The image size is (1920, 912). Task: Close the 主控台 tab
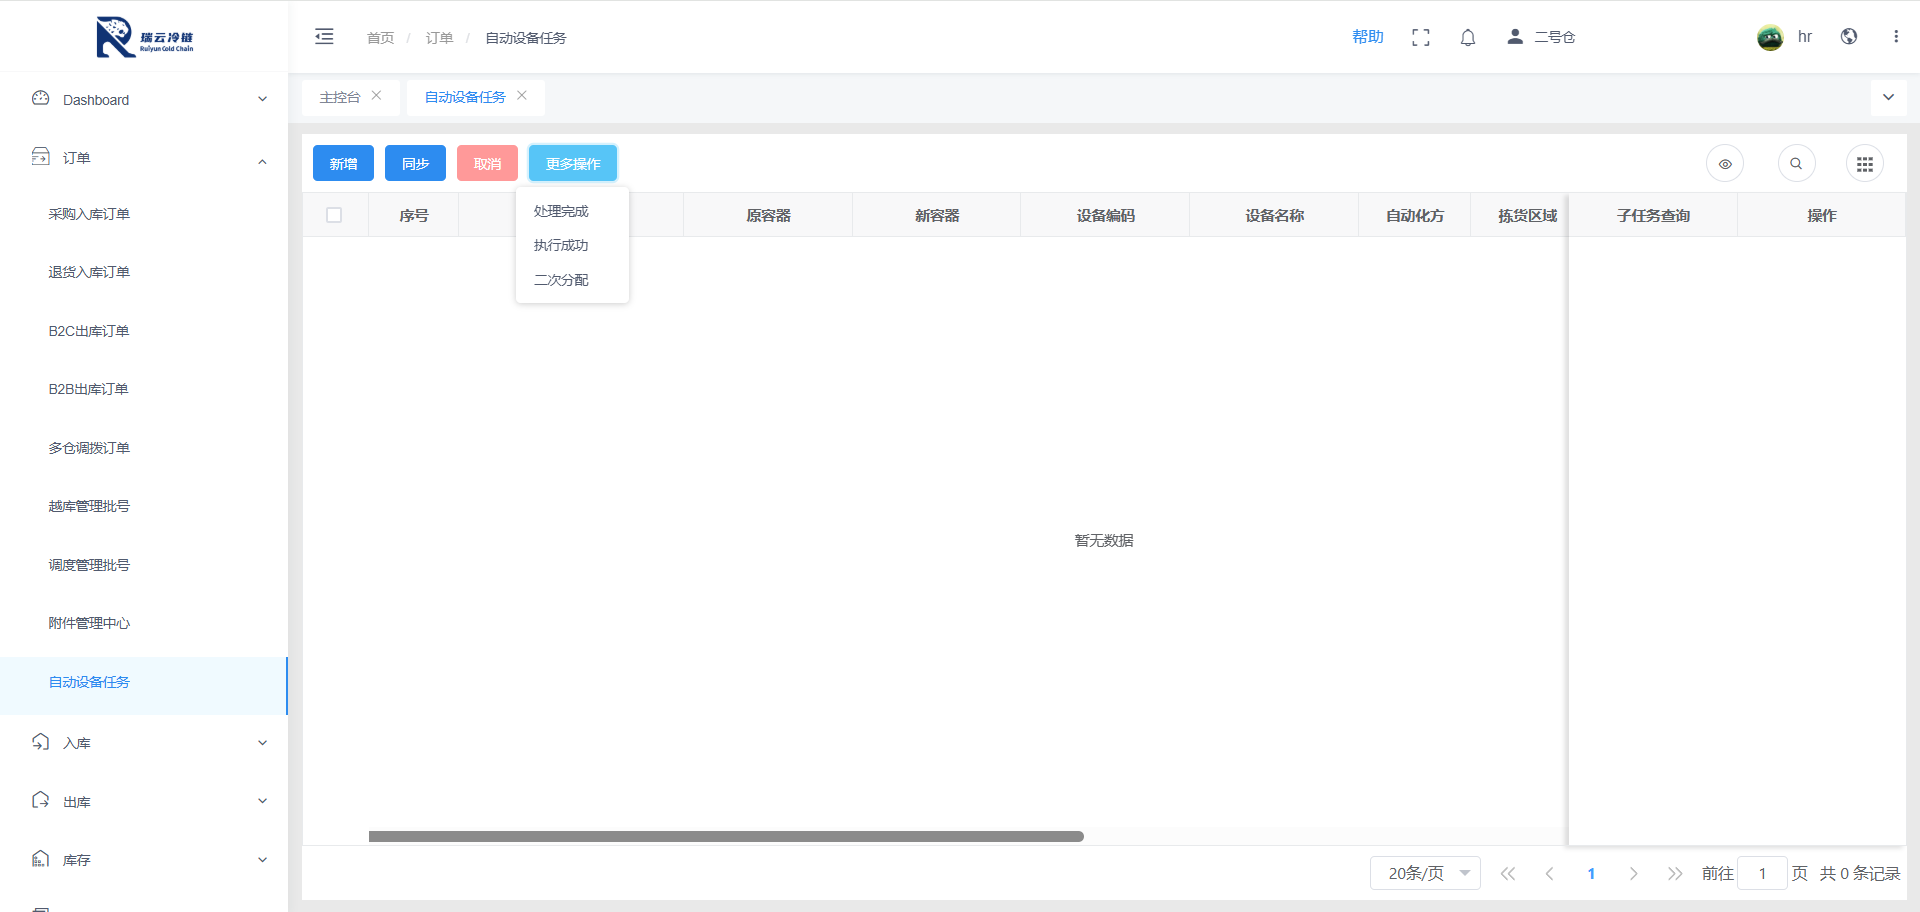pyautogui.click(x=376, y=96)
